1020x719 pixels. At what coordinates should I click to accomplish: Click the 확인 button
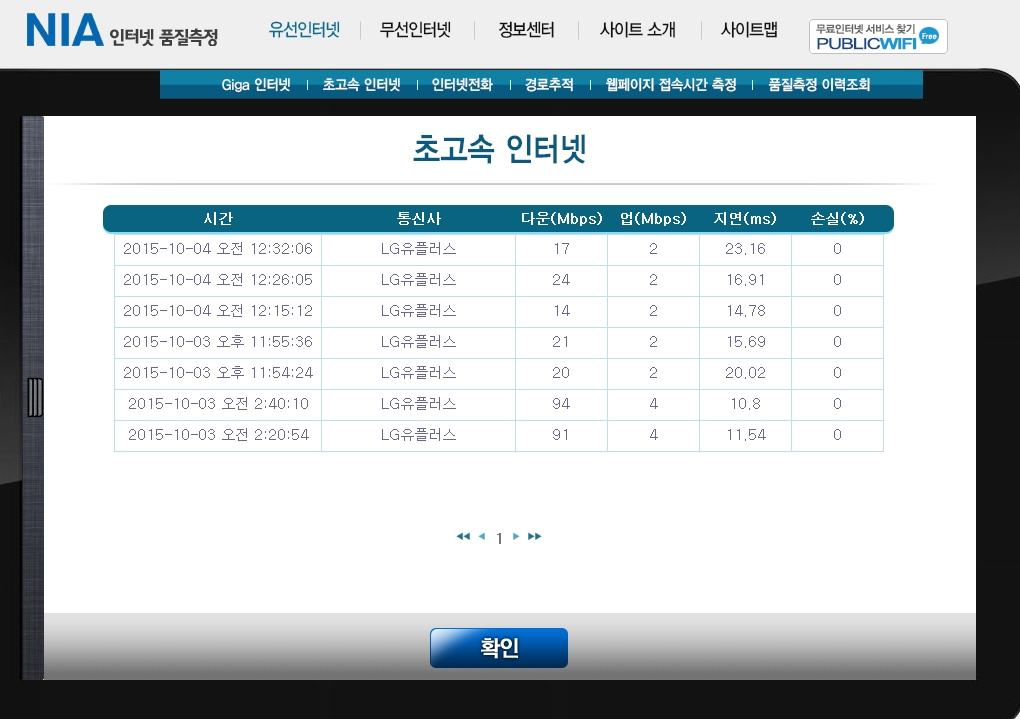(x=499, y=647)
